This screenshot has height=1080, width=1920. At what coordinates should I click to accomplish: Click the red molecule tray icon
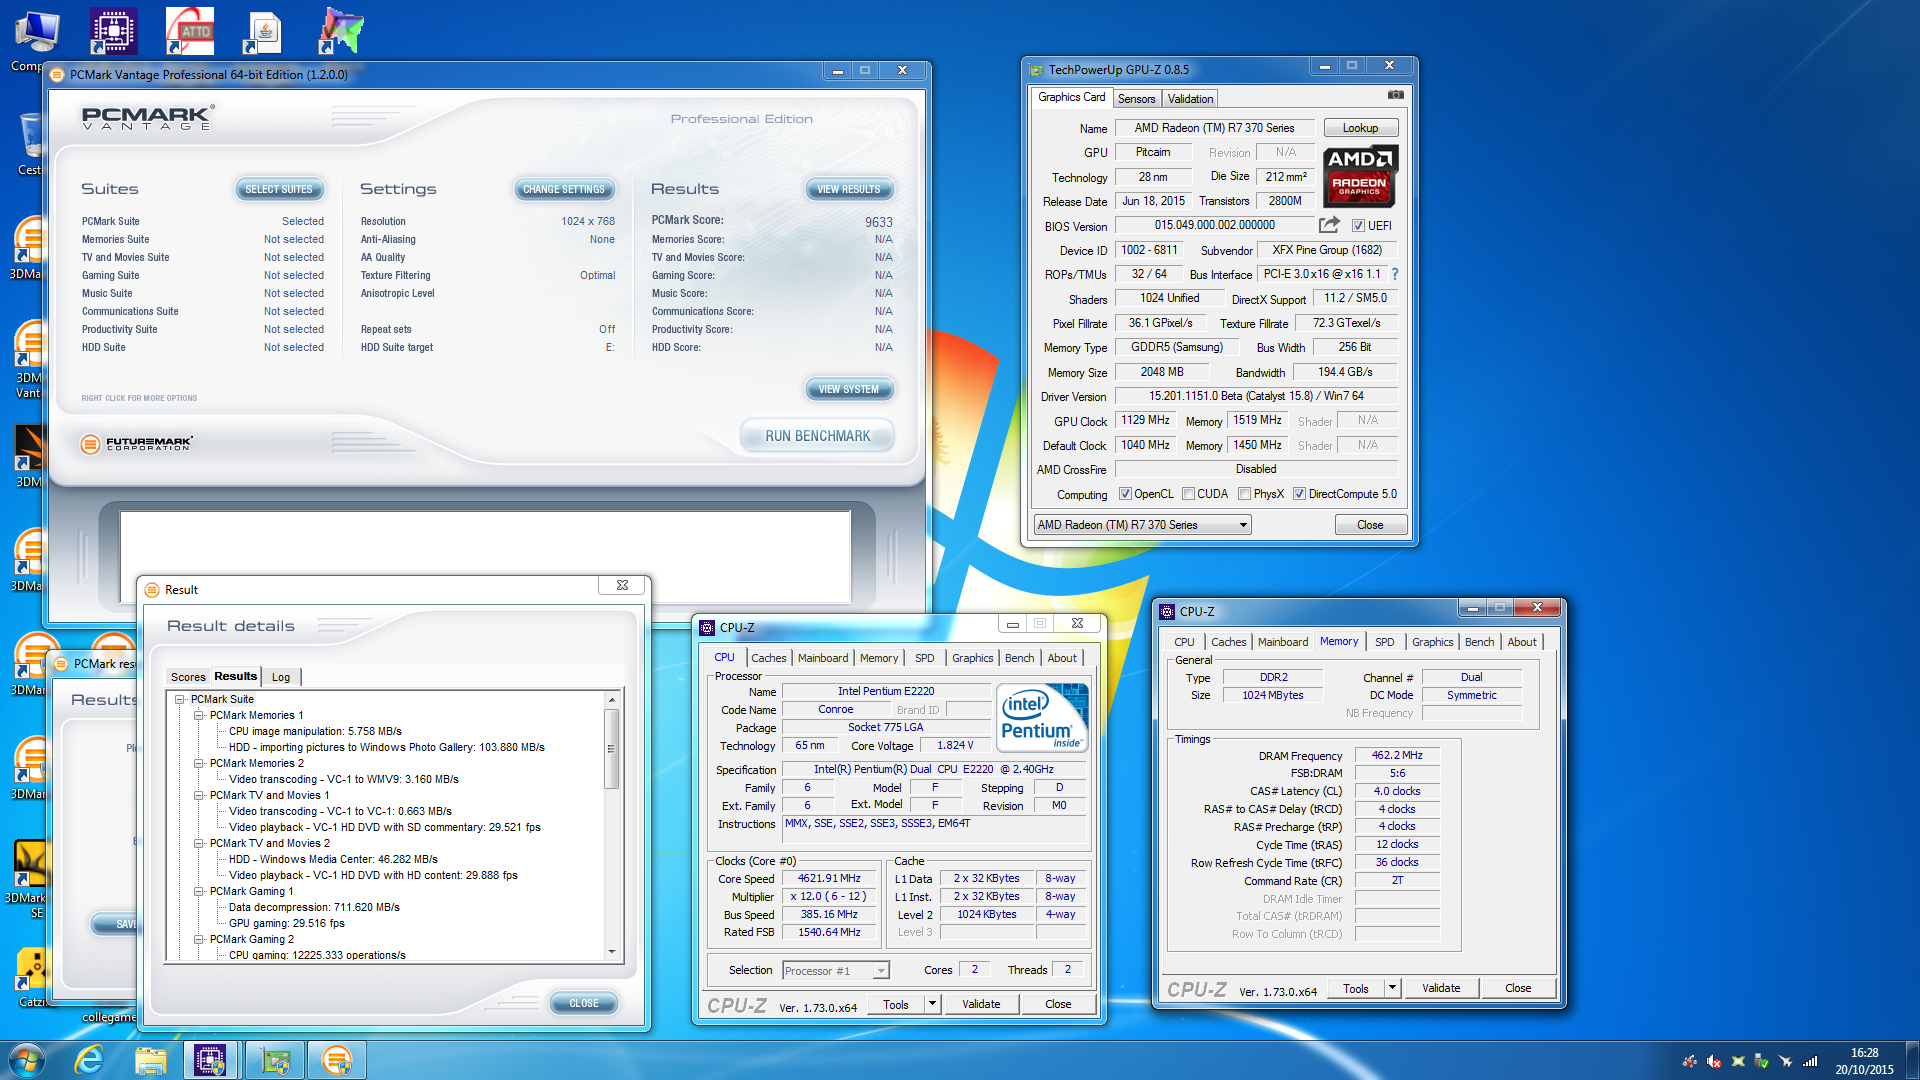tap(1689, 1061)
